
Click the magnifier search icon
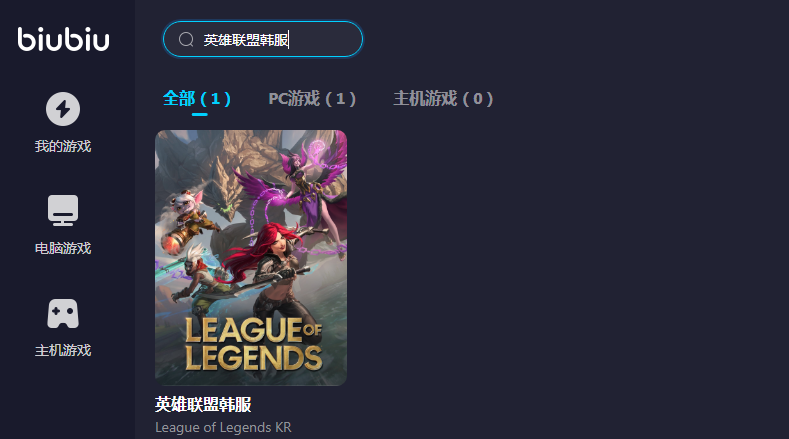[x=186, y=39]
